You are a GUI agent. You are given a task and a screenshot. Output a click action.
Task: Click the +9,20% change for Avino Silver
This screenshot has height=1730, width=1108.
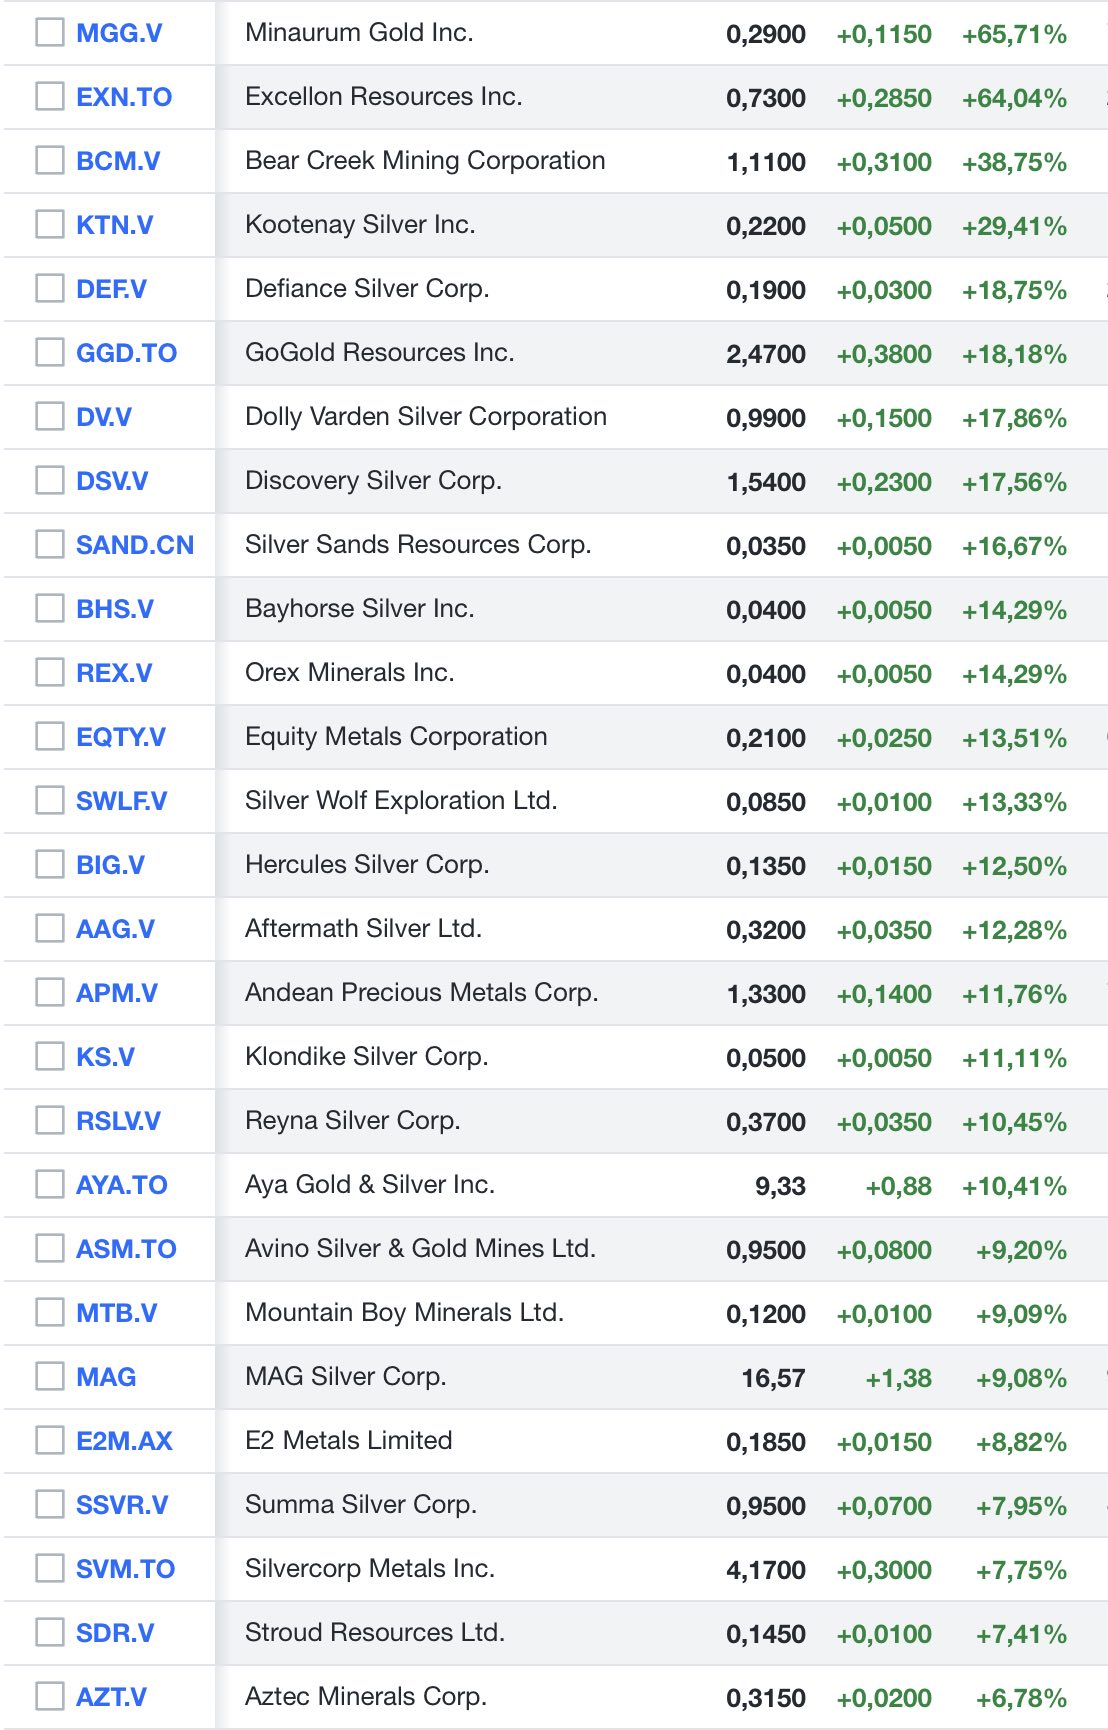click(x=1021, y=1250)
